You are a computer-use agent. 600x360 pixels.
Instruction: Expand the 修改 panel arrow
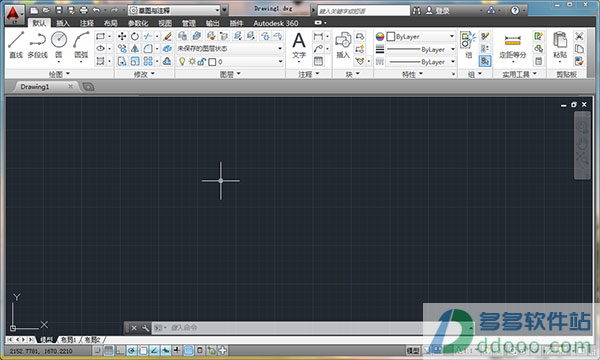(x=153, y=73)
